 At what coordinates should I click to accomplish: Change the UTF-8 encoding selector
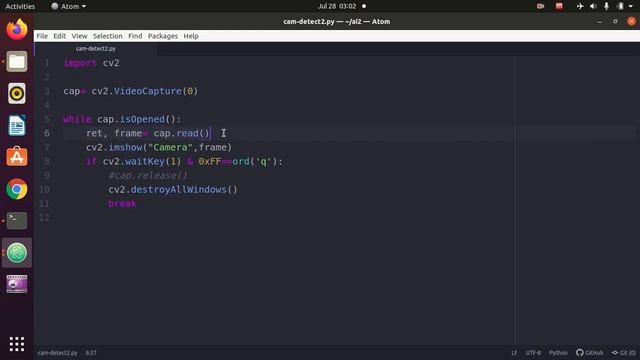tap(533, 353)
